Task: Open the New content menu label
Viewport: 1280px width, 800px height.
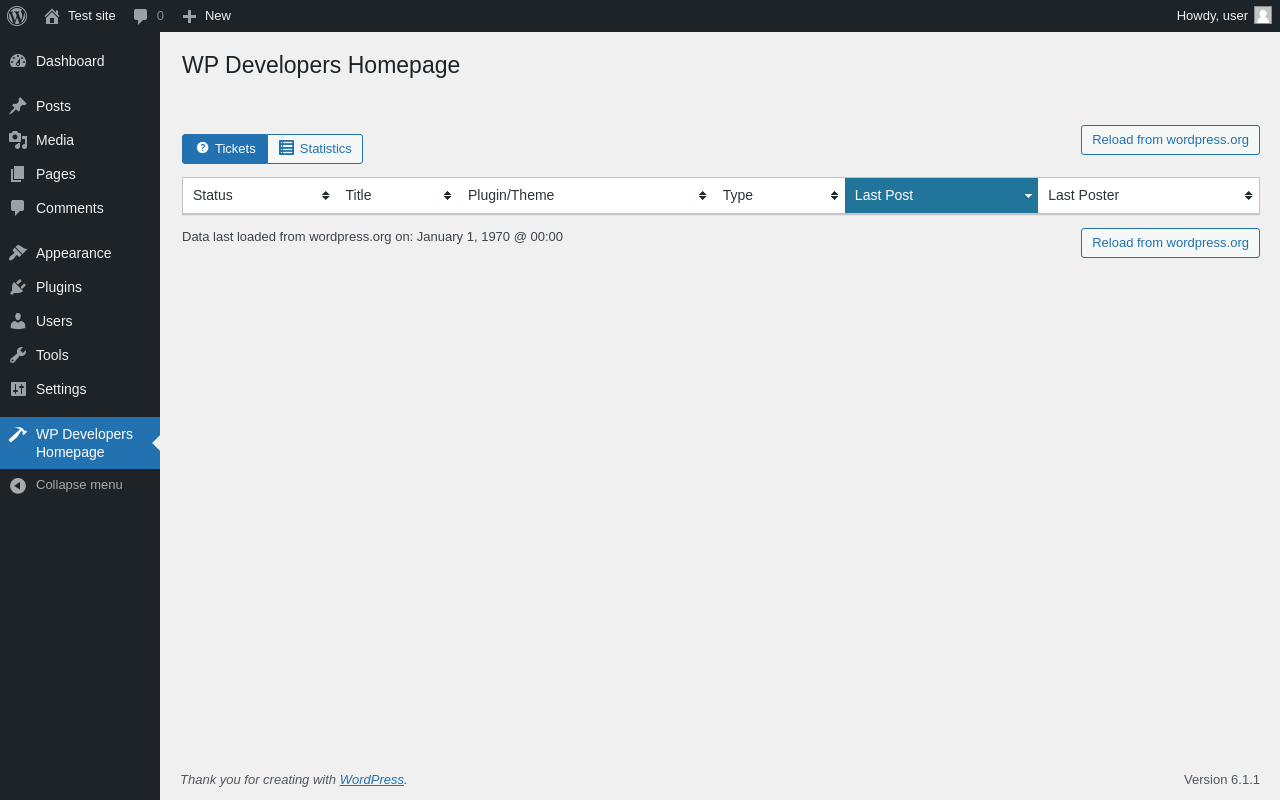Action: click(x=218, y=16)
